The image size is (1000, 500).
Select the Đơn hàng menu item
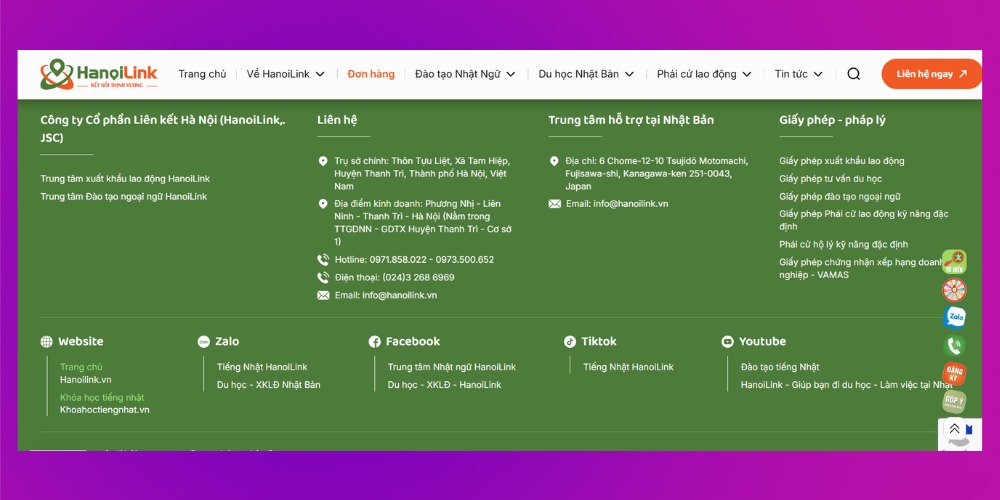tap(371, 74)
